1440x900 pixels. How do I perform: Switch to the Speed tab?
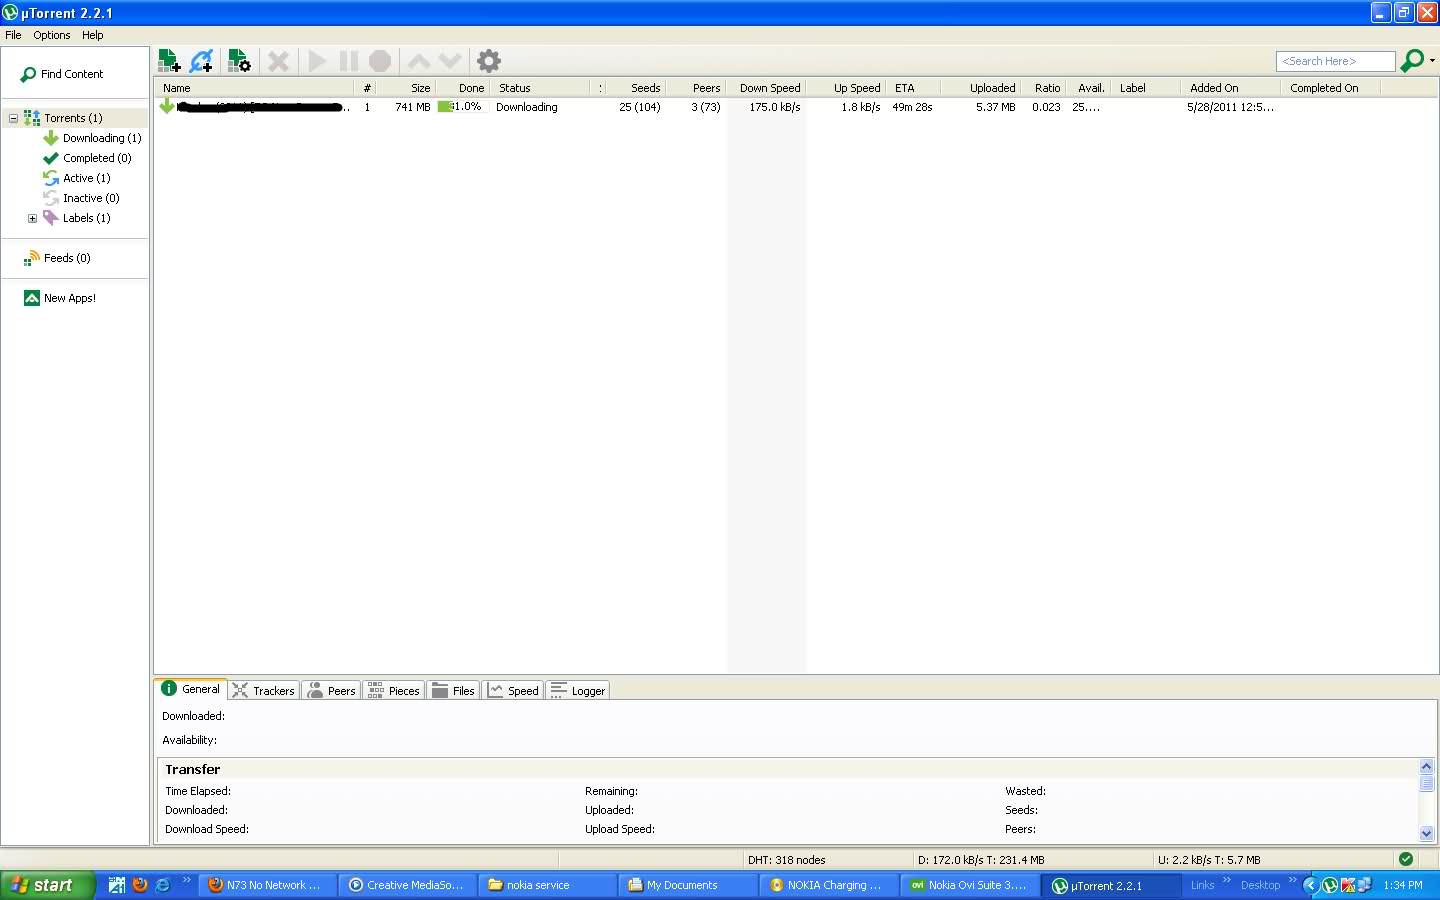[514, 691]
